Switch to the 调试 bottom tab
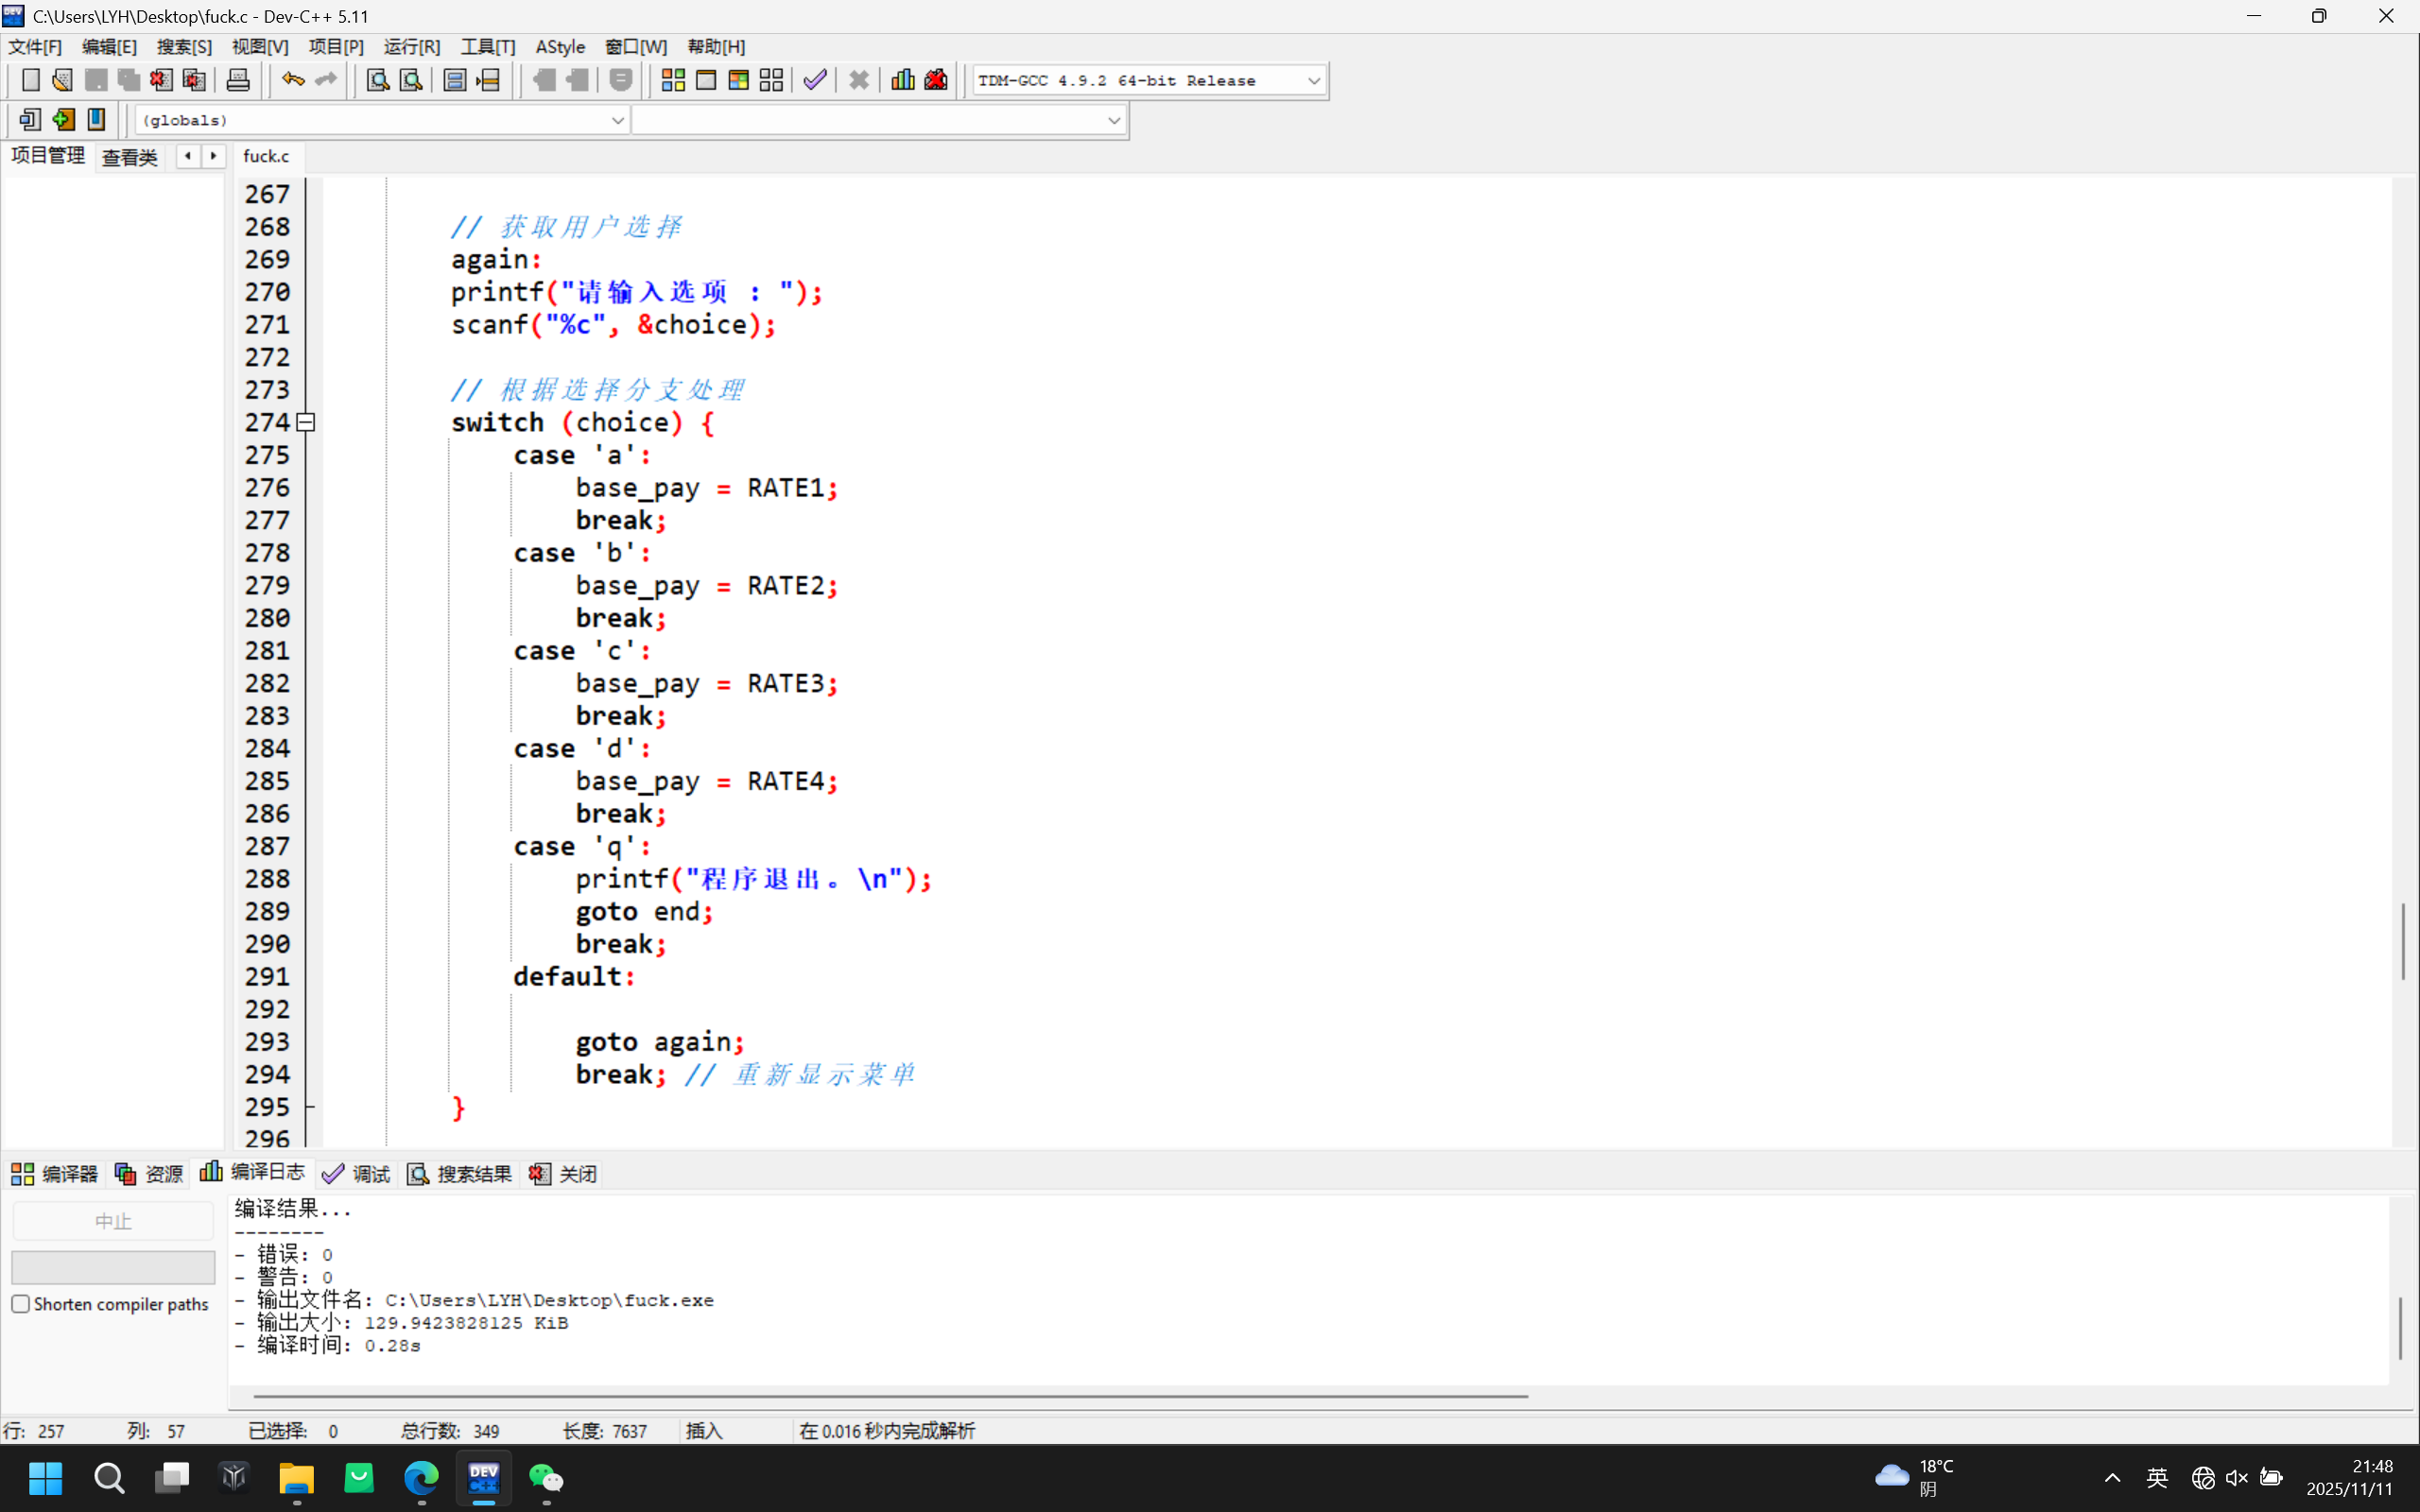This screenshot has height=1512, width=2420. [x=357, y=1174]
